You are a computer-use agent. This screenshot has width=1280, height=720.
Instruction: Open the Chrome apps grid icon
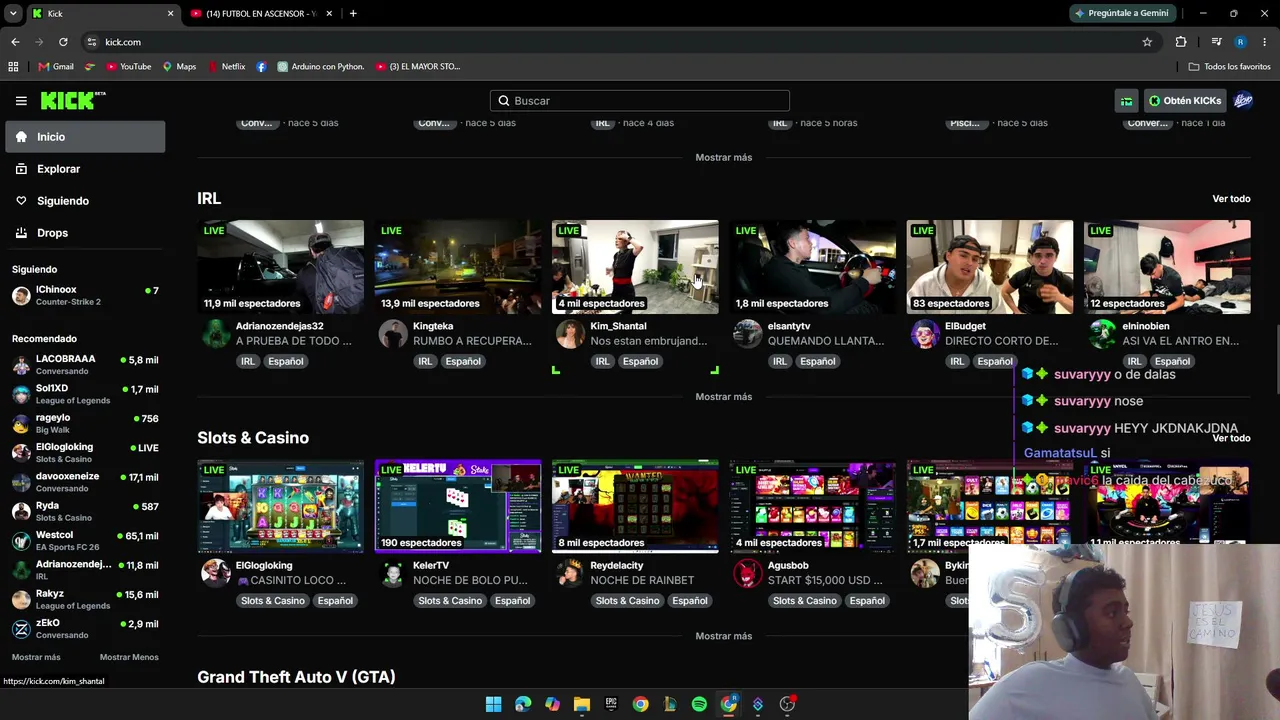13,67
